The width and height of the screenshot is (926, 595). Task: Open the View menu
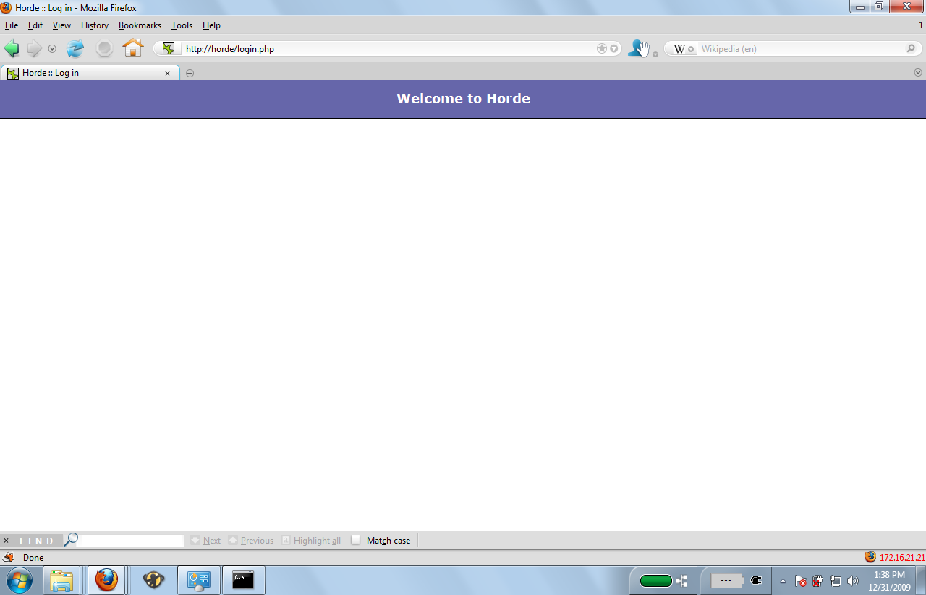[x=61, y=25]
